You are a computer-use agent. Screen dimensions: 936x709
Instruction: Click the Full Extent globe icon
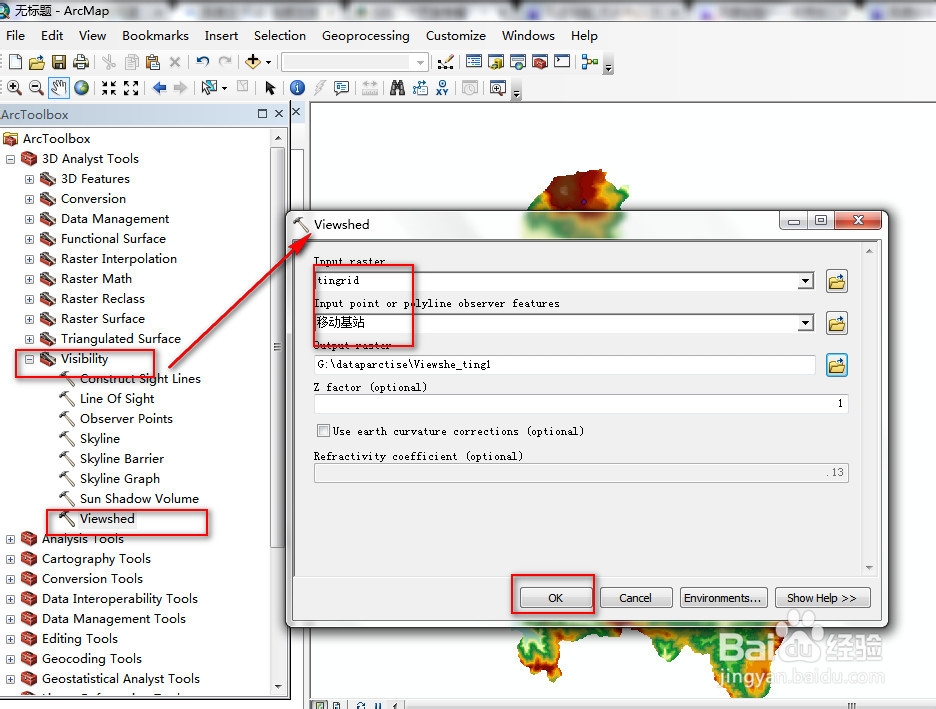[81, 88]
